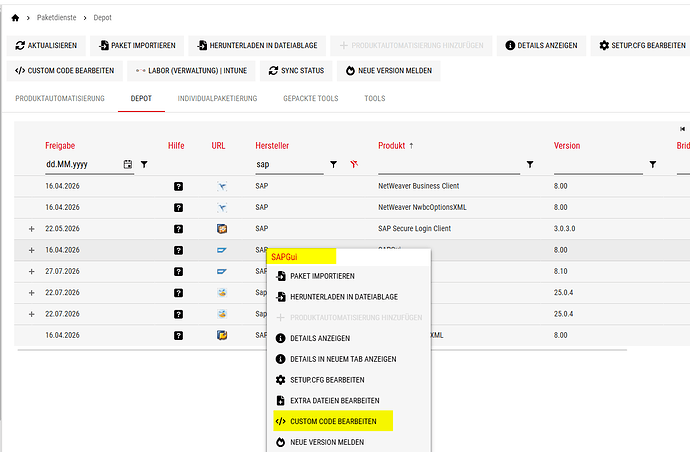The height and width of the screenshot is (452, 690).
Task: Focus the Freigabe date filter field
Action: tap(83, 165)
